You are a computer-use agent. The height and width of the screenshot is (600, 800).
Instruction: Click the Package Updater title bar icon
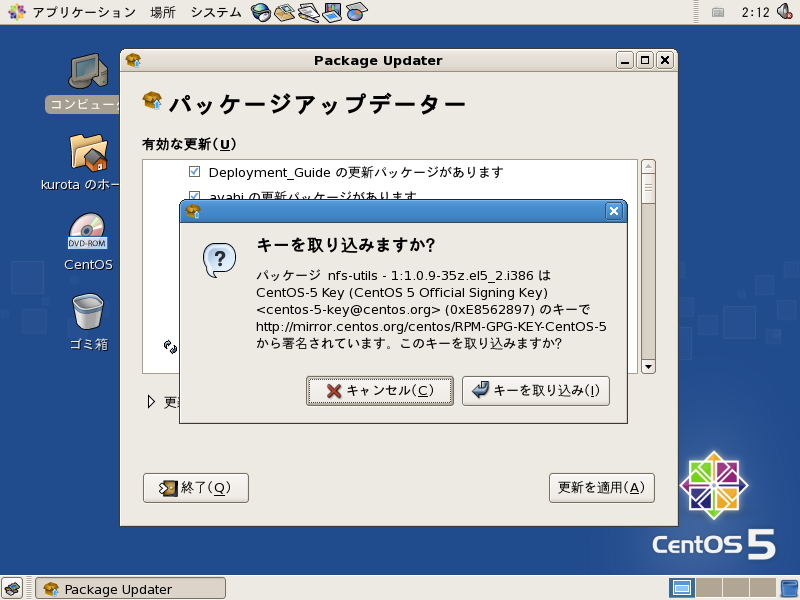tap(133, 60)
